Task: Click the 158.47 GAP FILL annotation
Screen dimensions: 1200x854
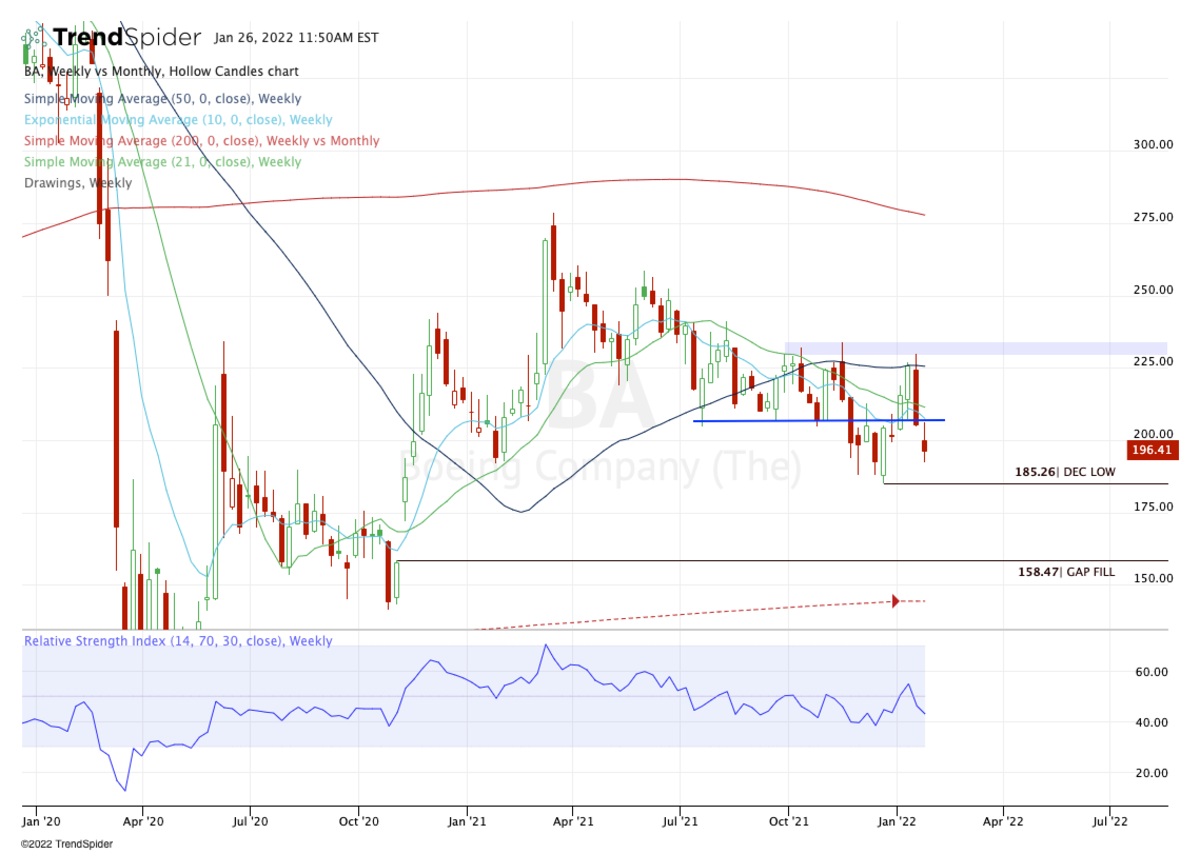Action: (x=1067, y=570)
